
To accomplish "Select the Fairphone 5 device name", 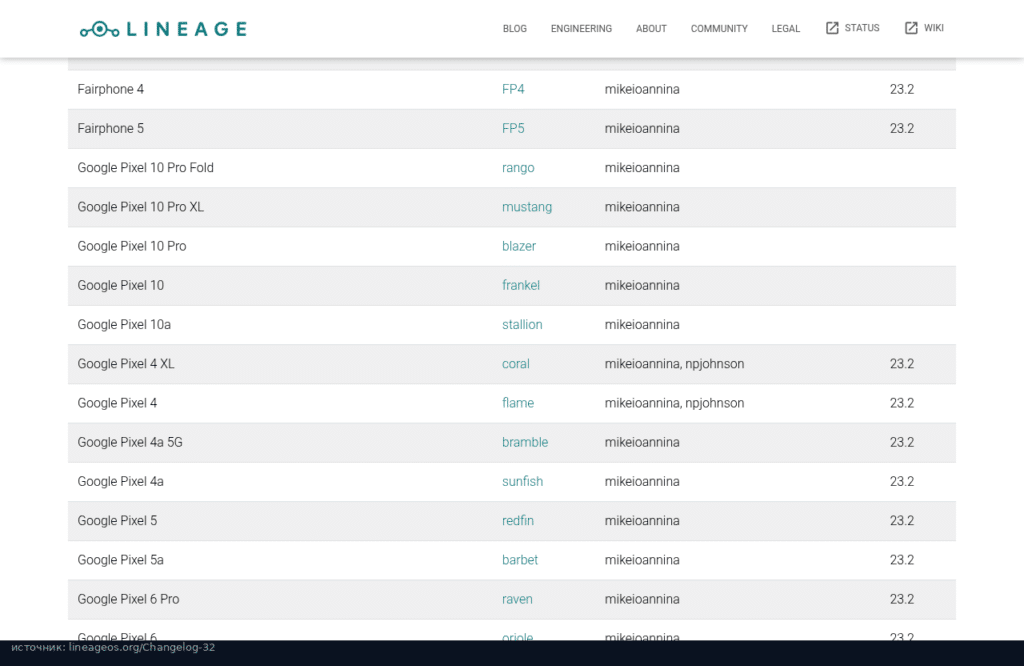I will point(110,129).
